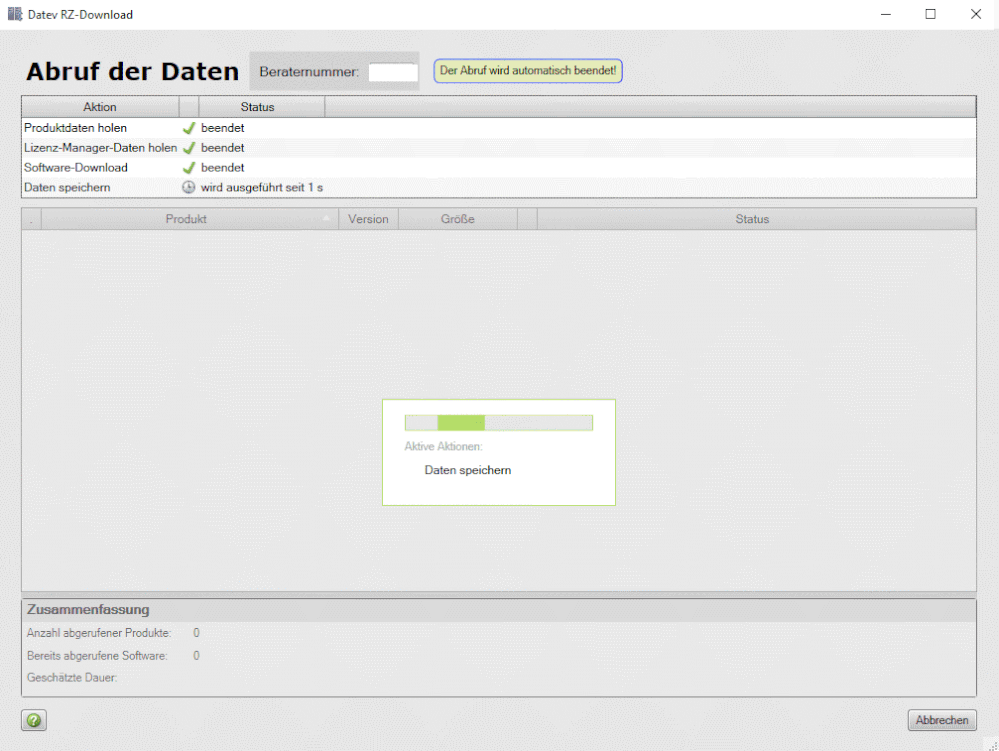
Task: Click 'Der Abruf wird automatisch beendet!' notice
Action: point(528,71)
